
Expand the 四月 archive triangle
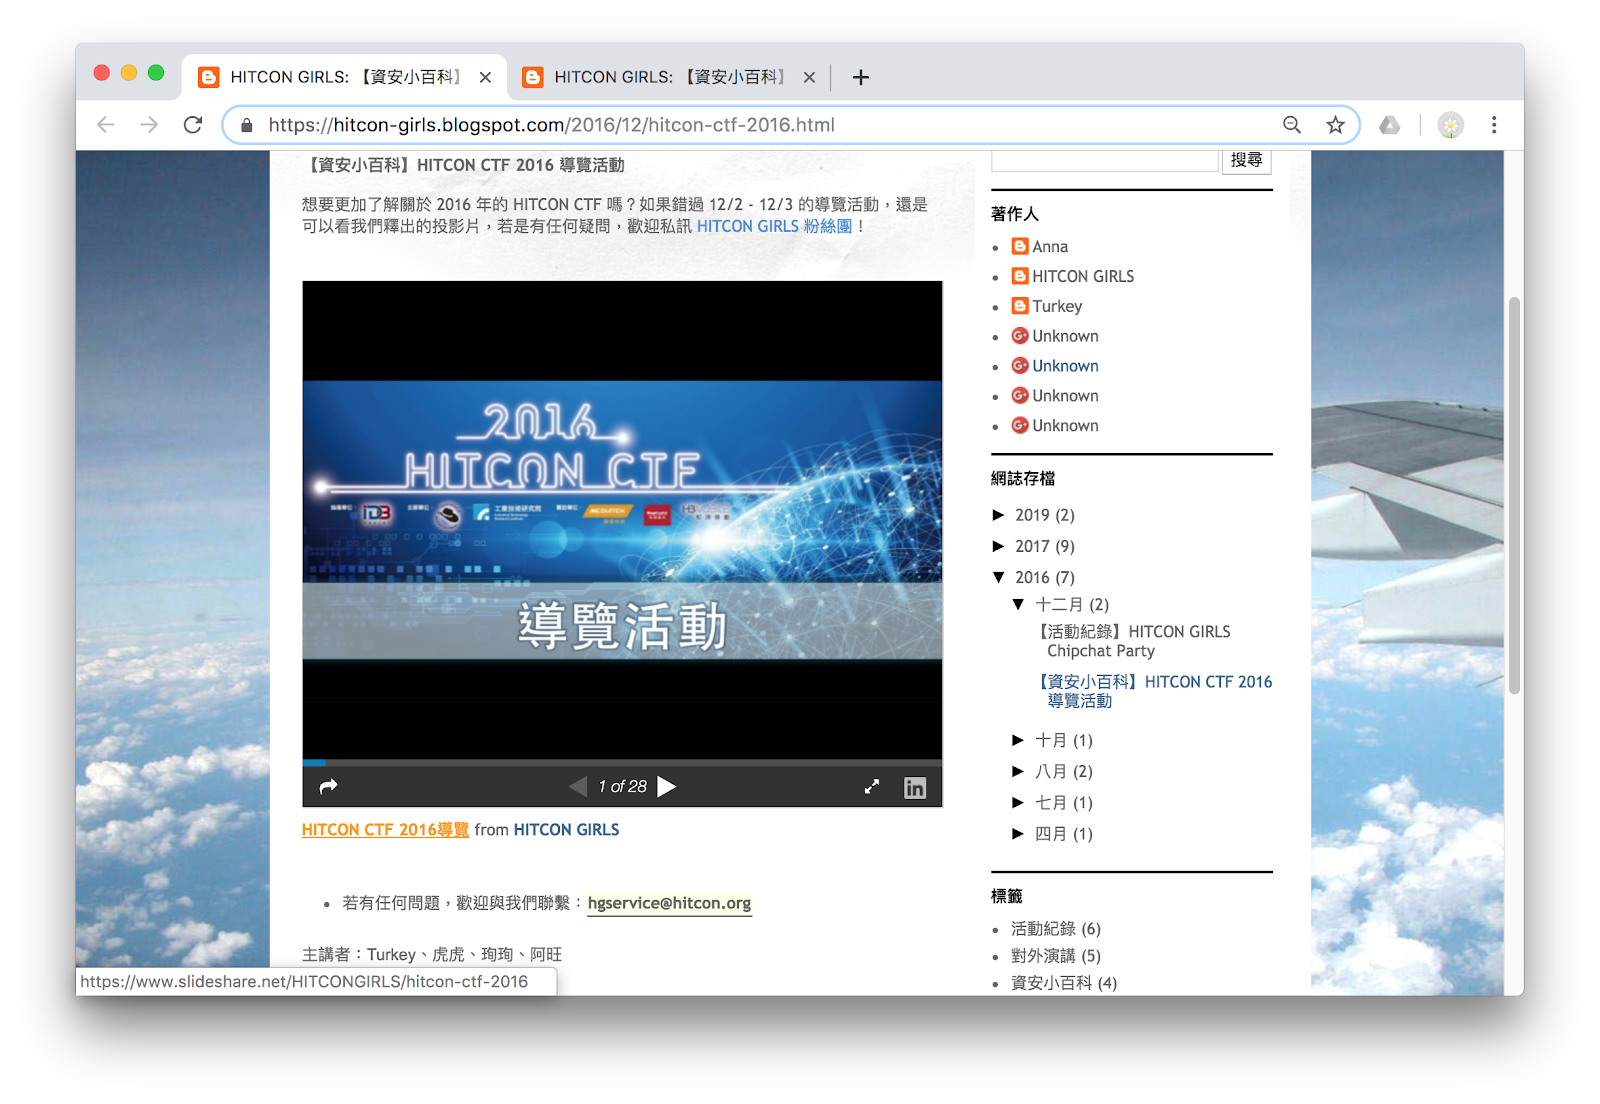(x=1018, y=833)
